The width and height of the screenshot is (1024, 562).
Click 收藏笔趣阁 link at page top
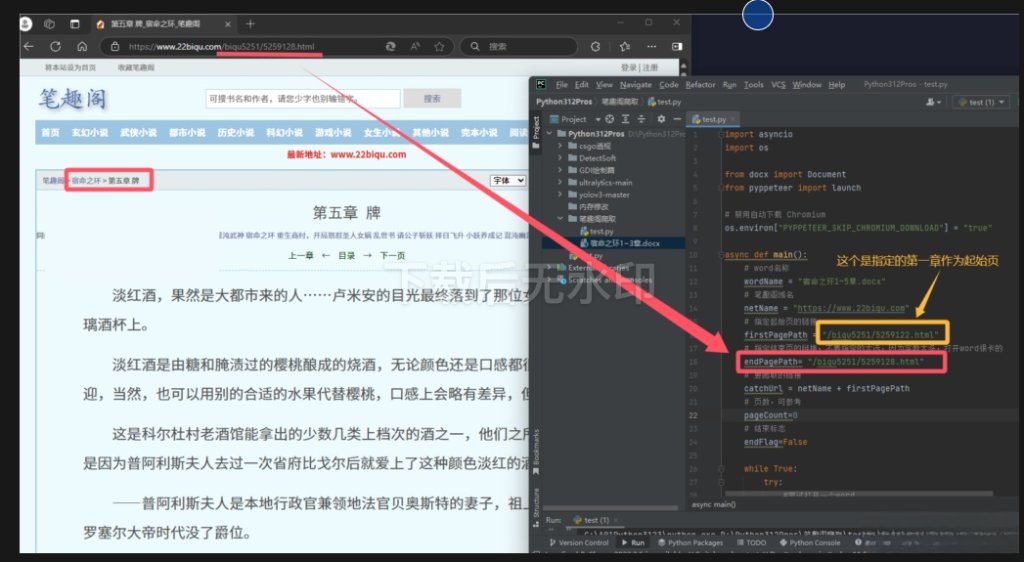tap(136, 67)
